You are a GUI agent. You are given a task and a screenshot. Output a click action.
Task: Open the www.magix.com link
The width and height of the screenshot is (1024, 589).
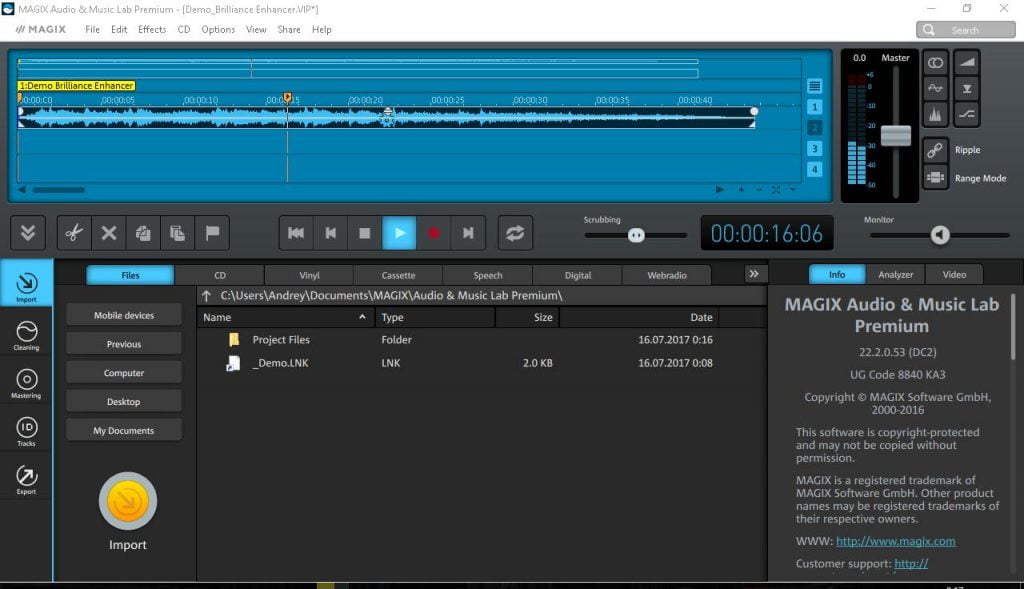tap(895, 541)
